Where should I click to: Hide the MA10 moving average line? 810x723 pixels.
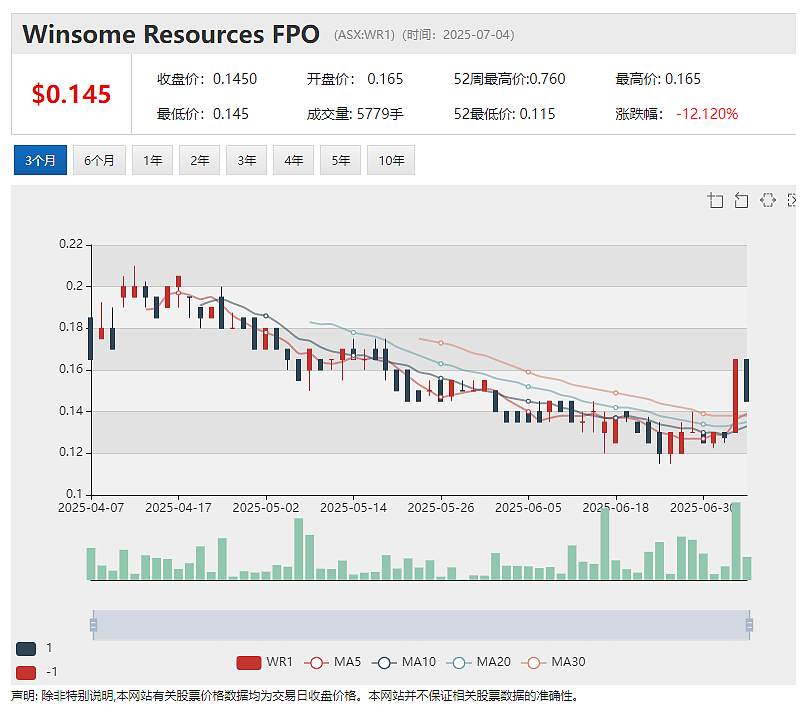[404, 662]
